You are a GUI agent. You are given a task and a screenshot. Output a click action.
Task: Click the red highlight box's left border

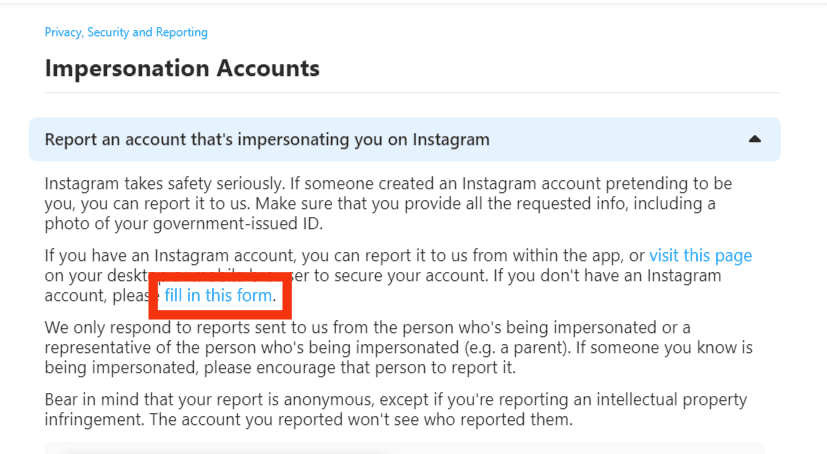153,295
